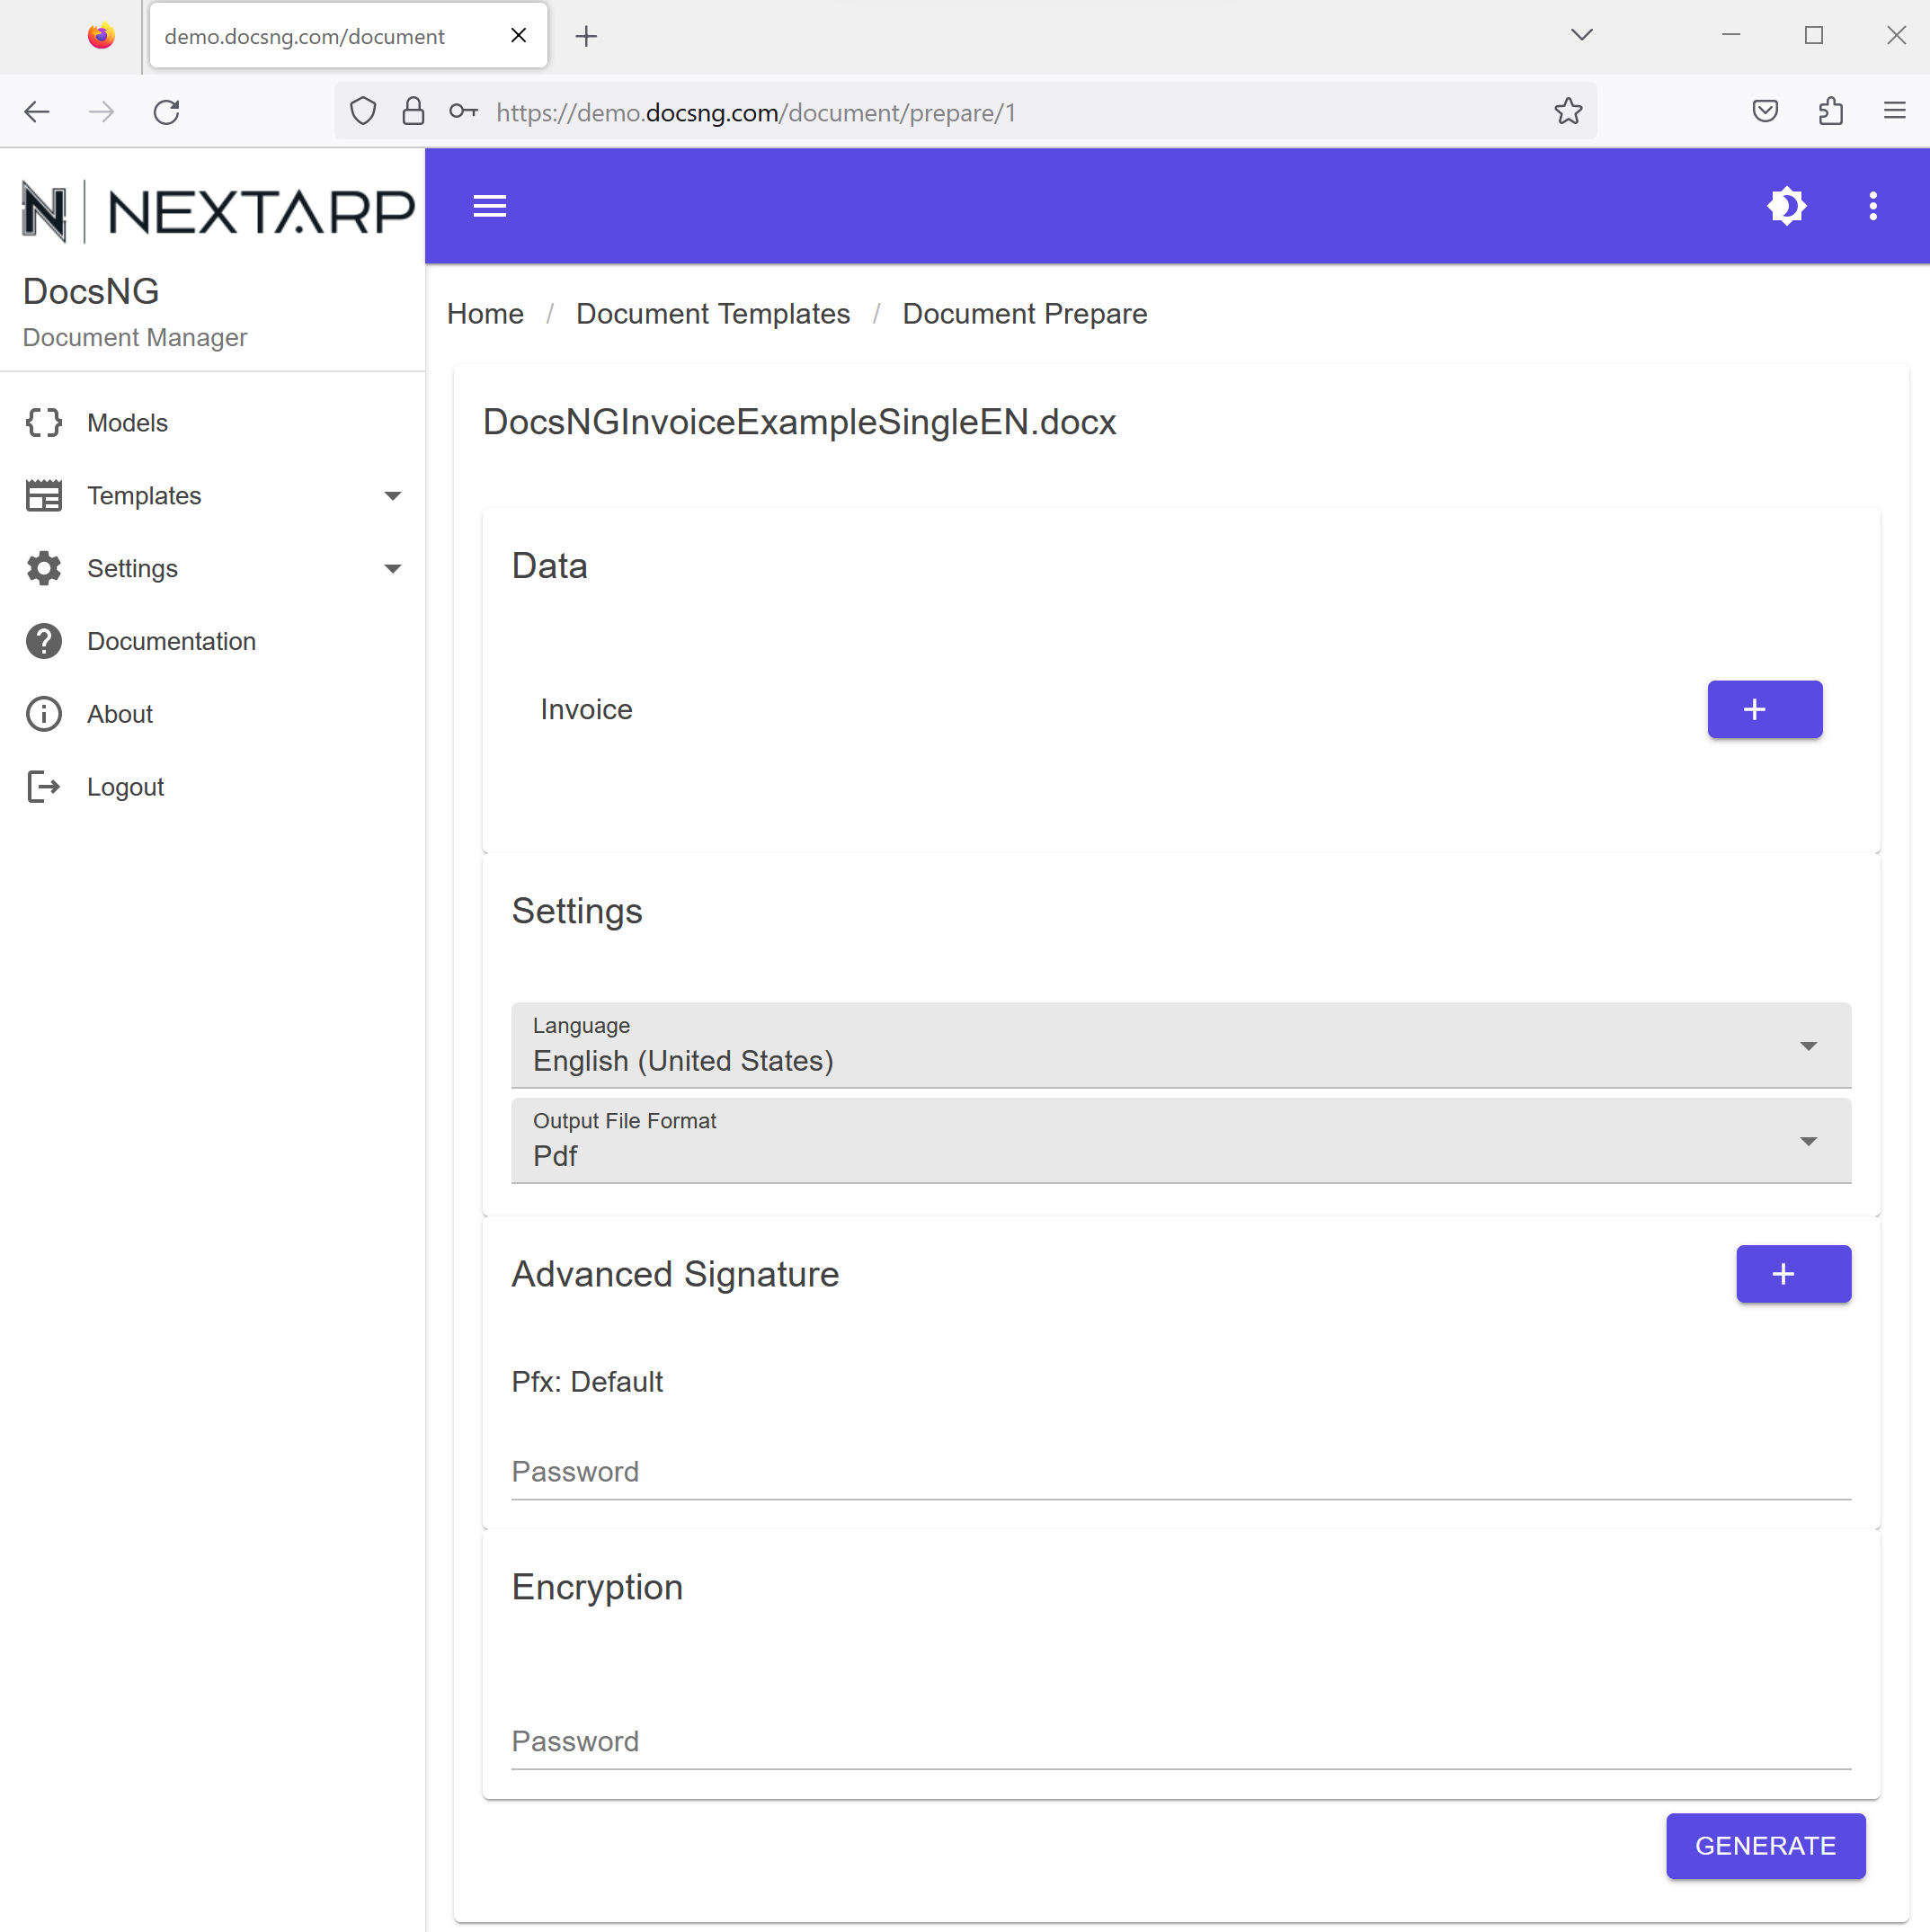Go to Home breadcrumb
1930x1932 pixels.
(485, 314)
